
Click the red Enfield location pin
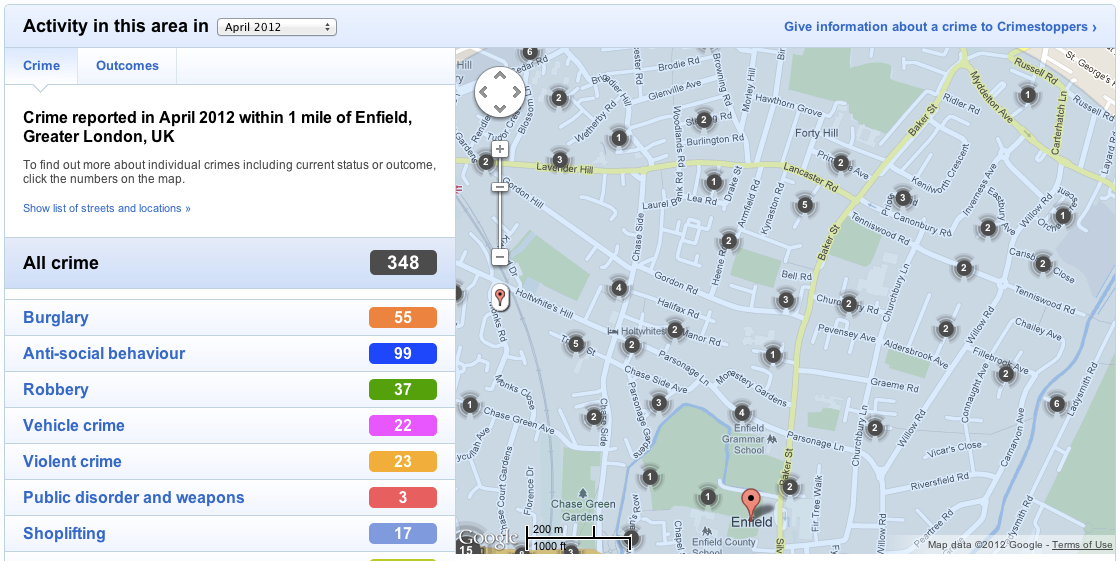point(750,501)
